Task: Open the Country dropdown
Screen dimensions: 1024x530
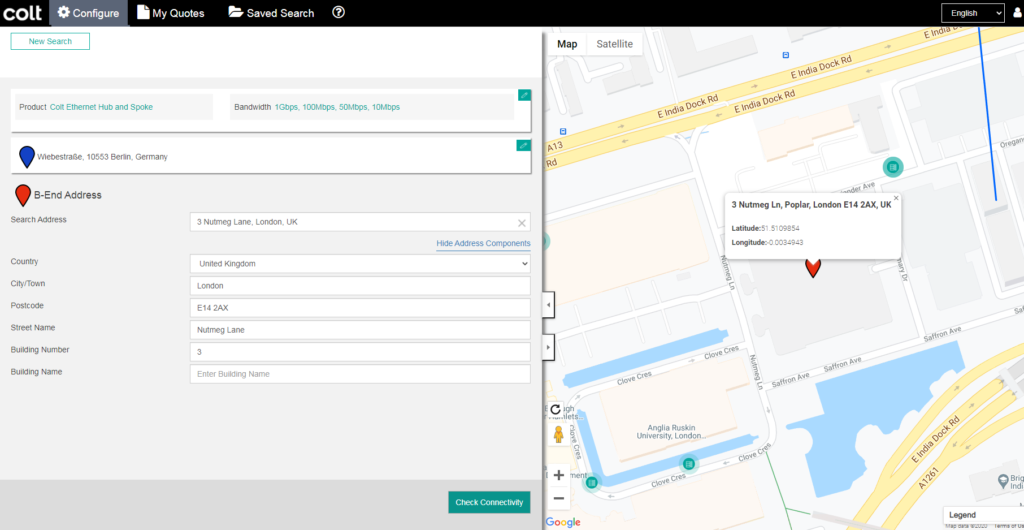Action: pos(360,264)
